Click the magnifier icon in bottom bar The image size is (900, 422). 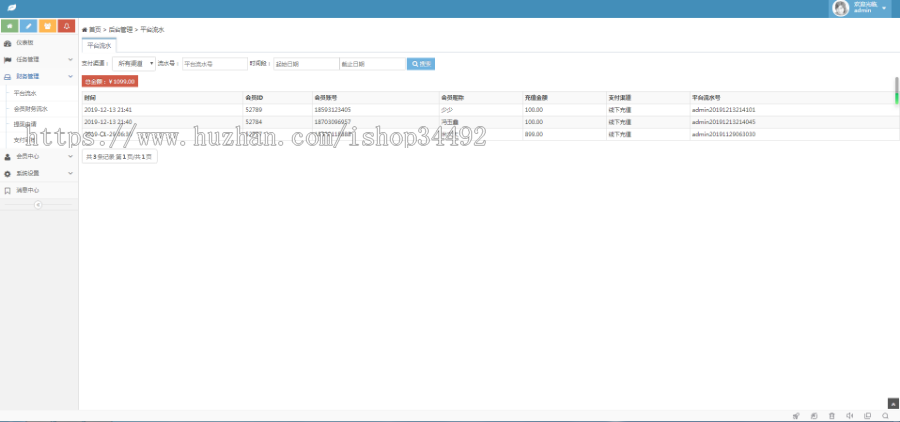pos(885,415)
